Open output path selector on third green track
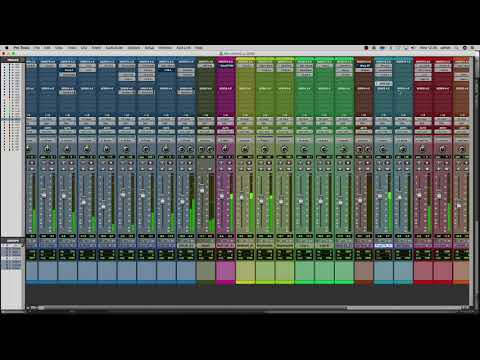The width and height of the screenshot is (480, 360). [344, 122]
